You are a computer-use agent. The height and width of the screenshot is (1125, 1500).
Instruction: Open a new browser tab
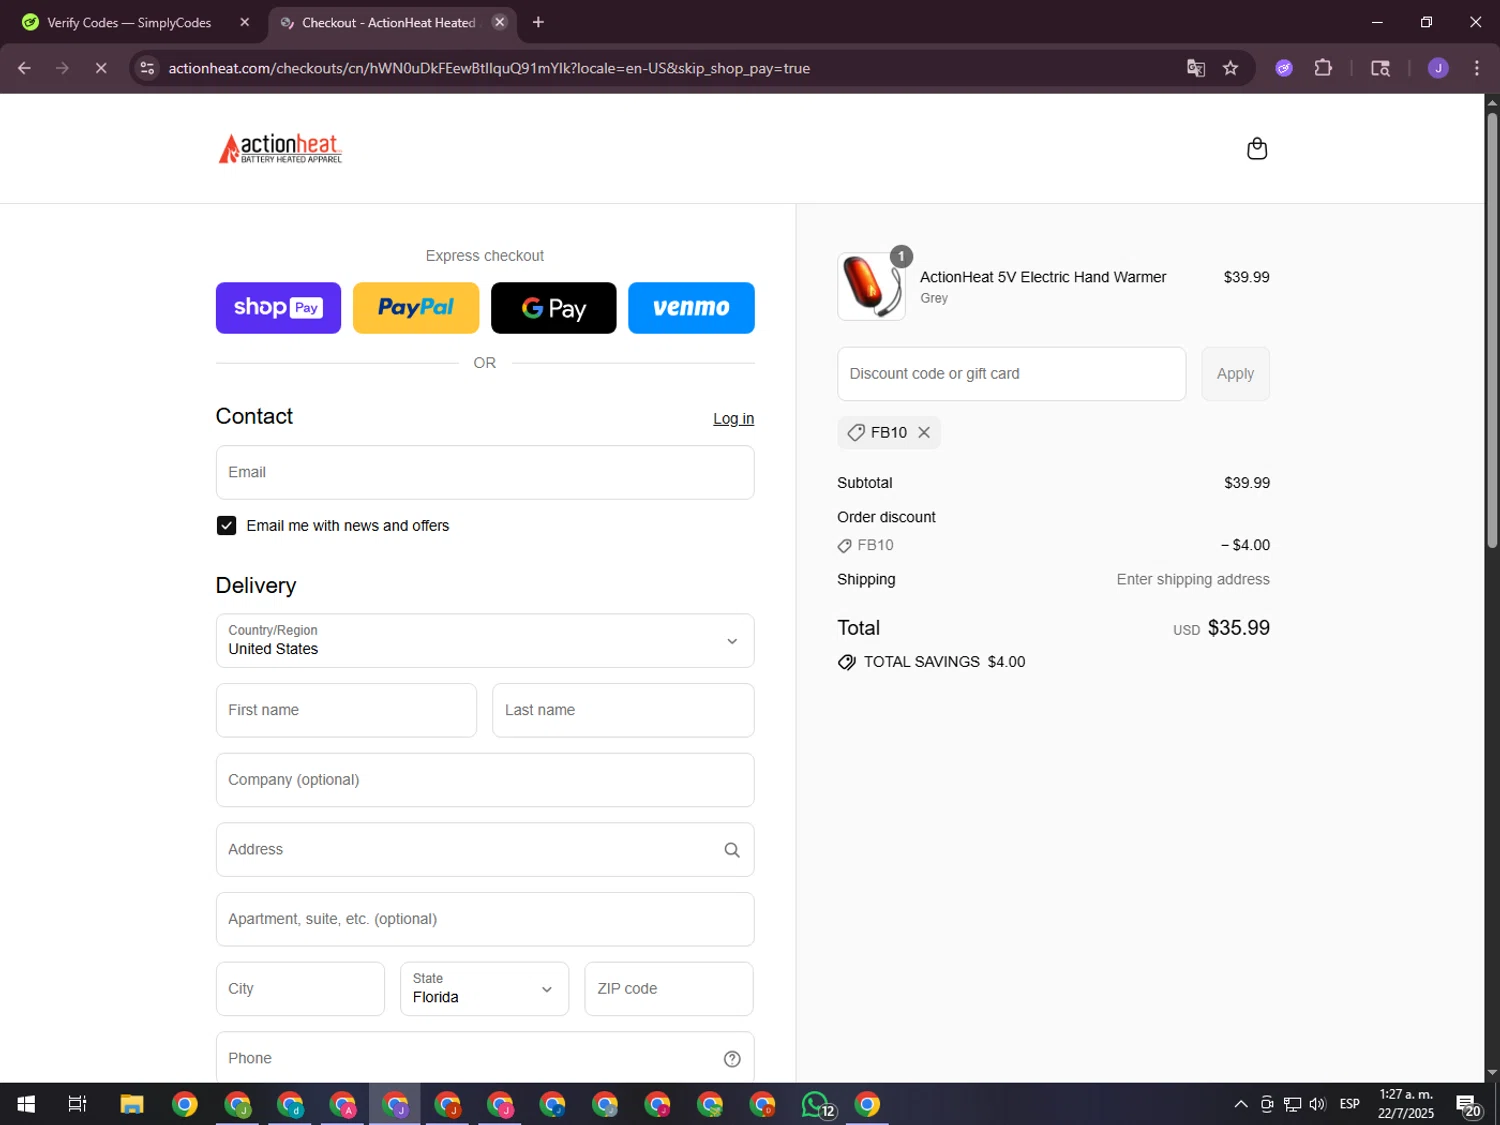click(x=538, y=22)
